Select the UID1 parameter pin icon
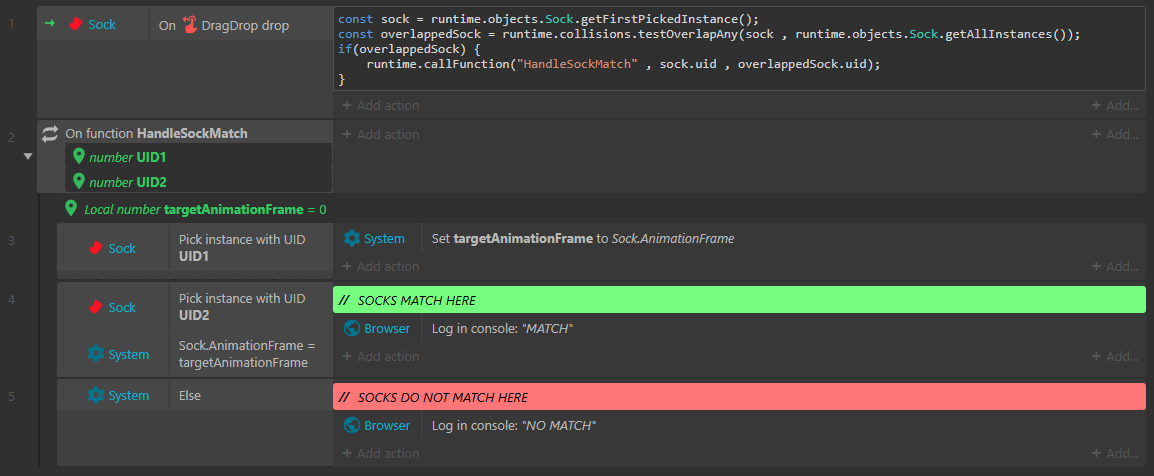 tap(79, 157)
